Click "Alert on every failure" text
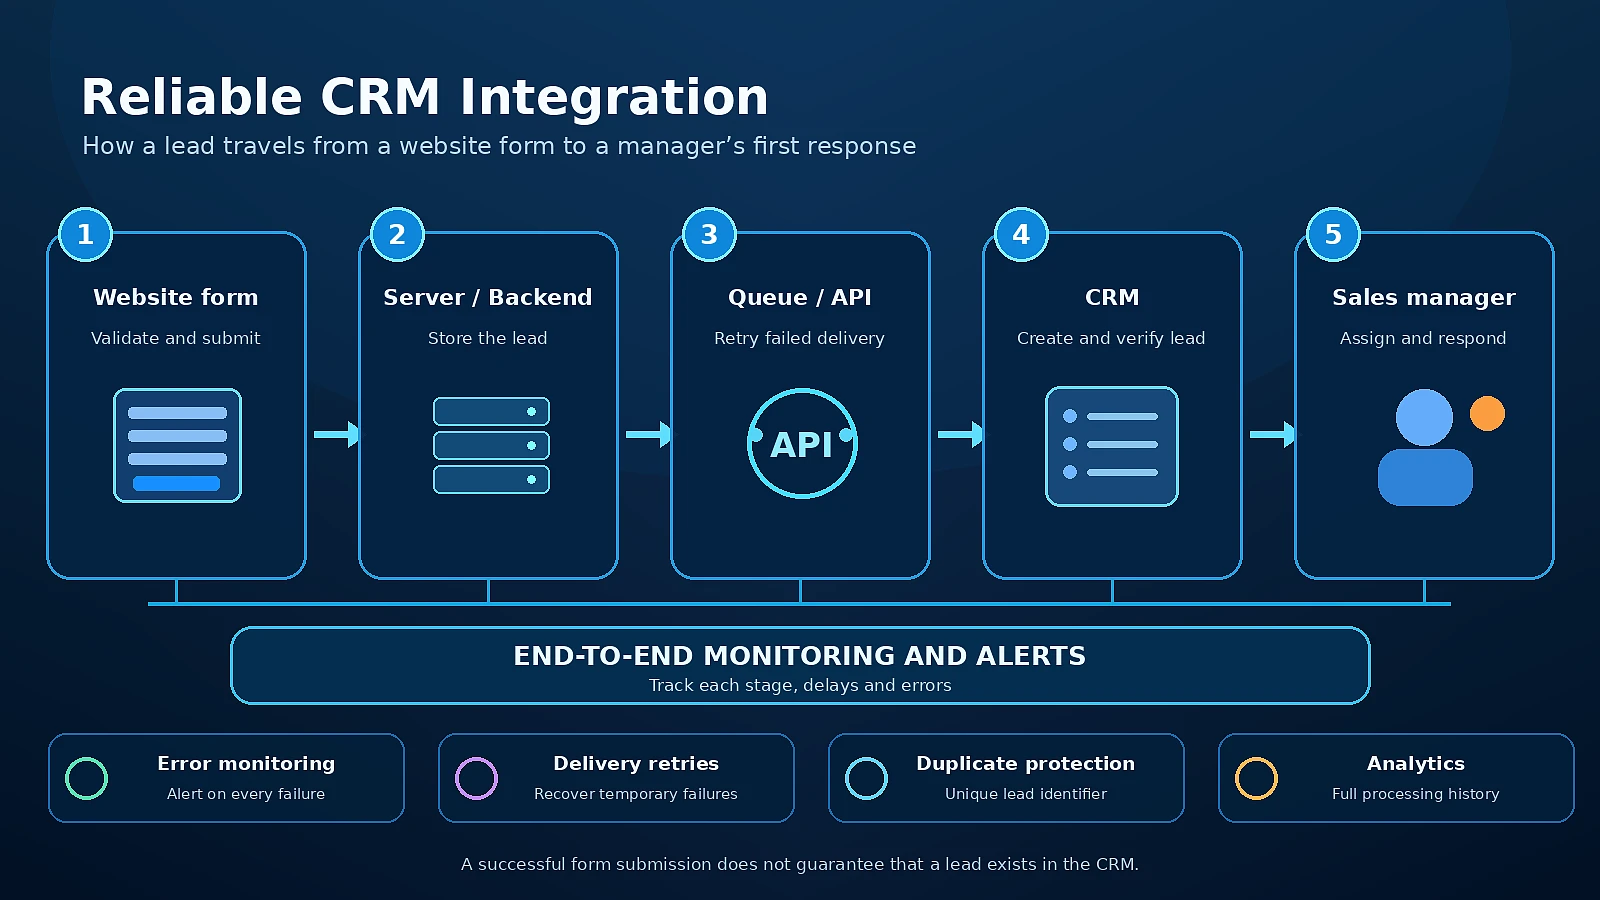The width and height of the screenshot is (1600, 900). point(246,794)
